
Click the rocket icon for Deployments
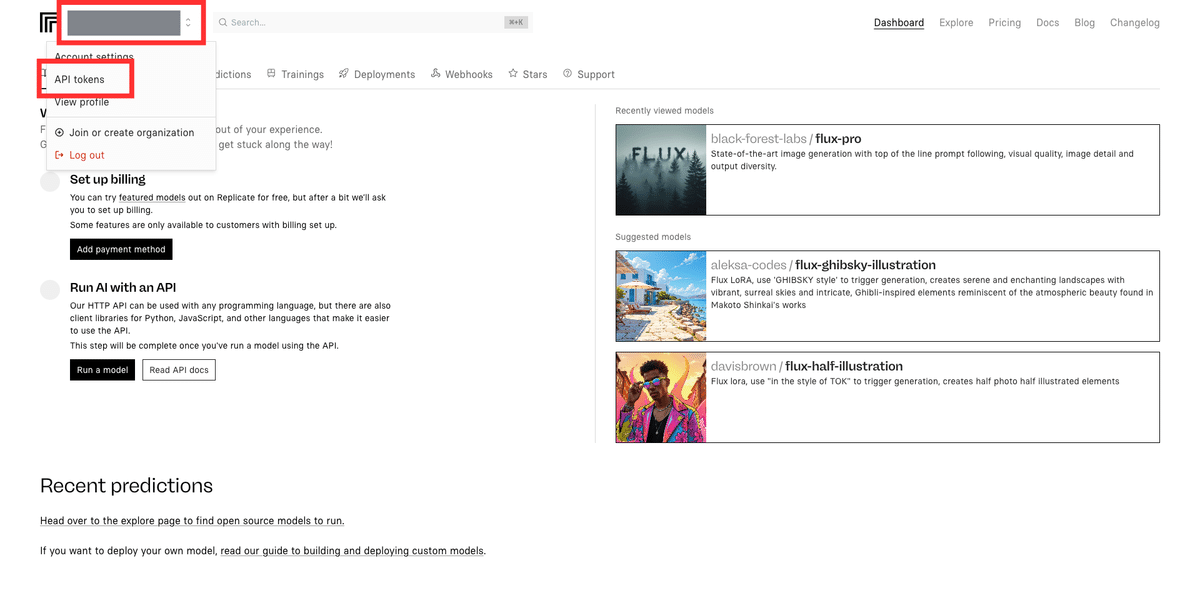pyautogui.click(x=344, y=74)
